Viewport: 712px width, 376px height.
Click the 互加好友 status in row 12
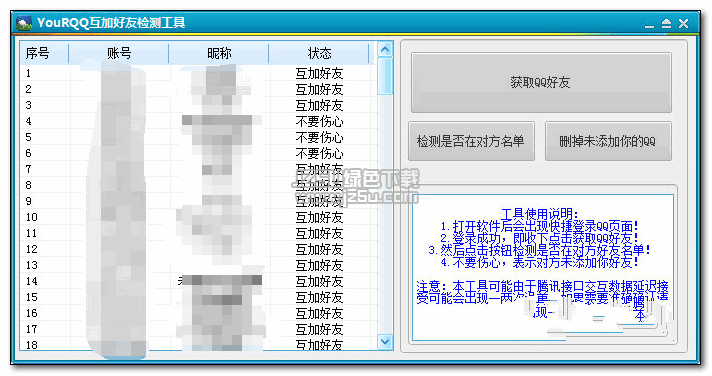[319, 249]
